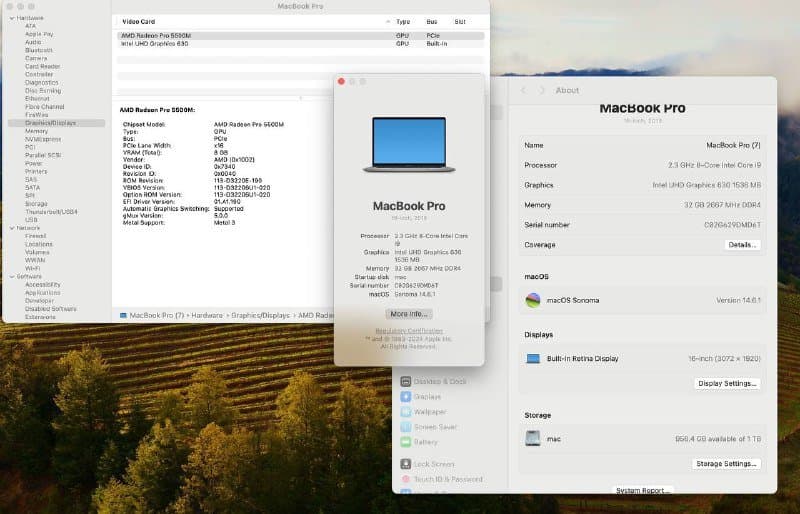Click the 'mac' storage drive icon
Viewport: 800px width, 514px height.
click(x=533, y=438)
